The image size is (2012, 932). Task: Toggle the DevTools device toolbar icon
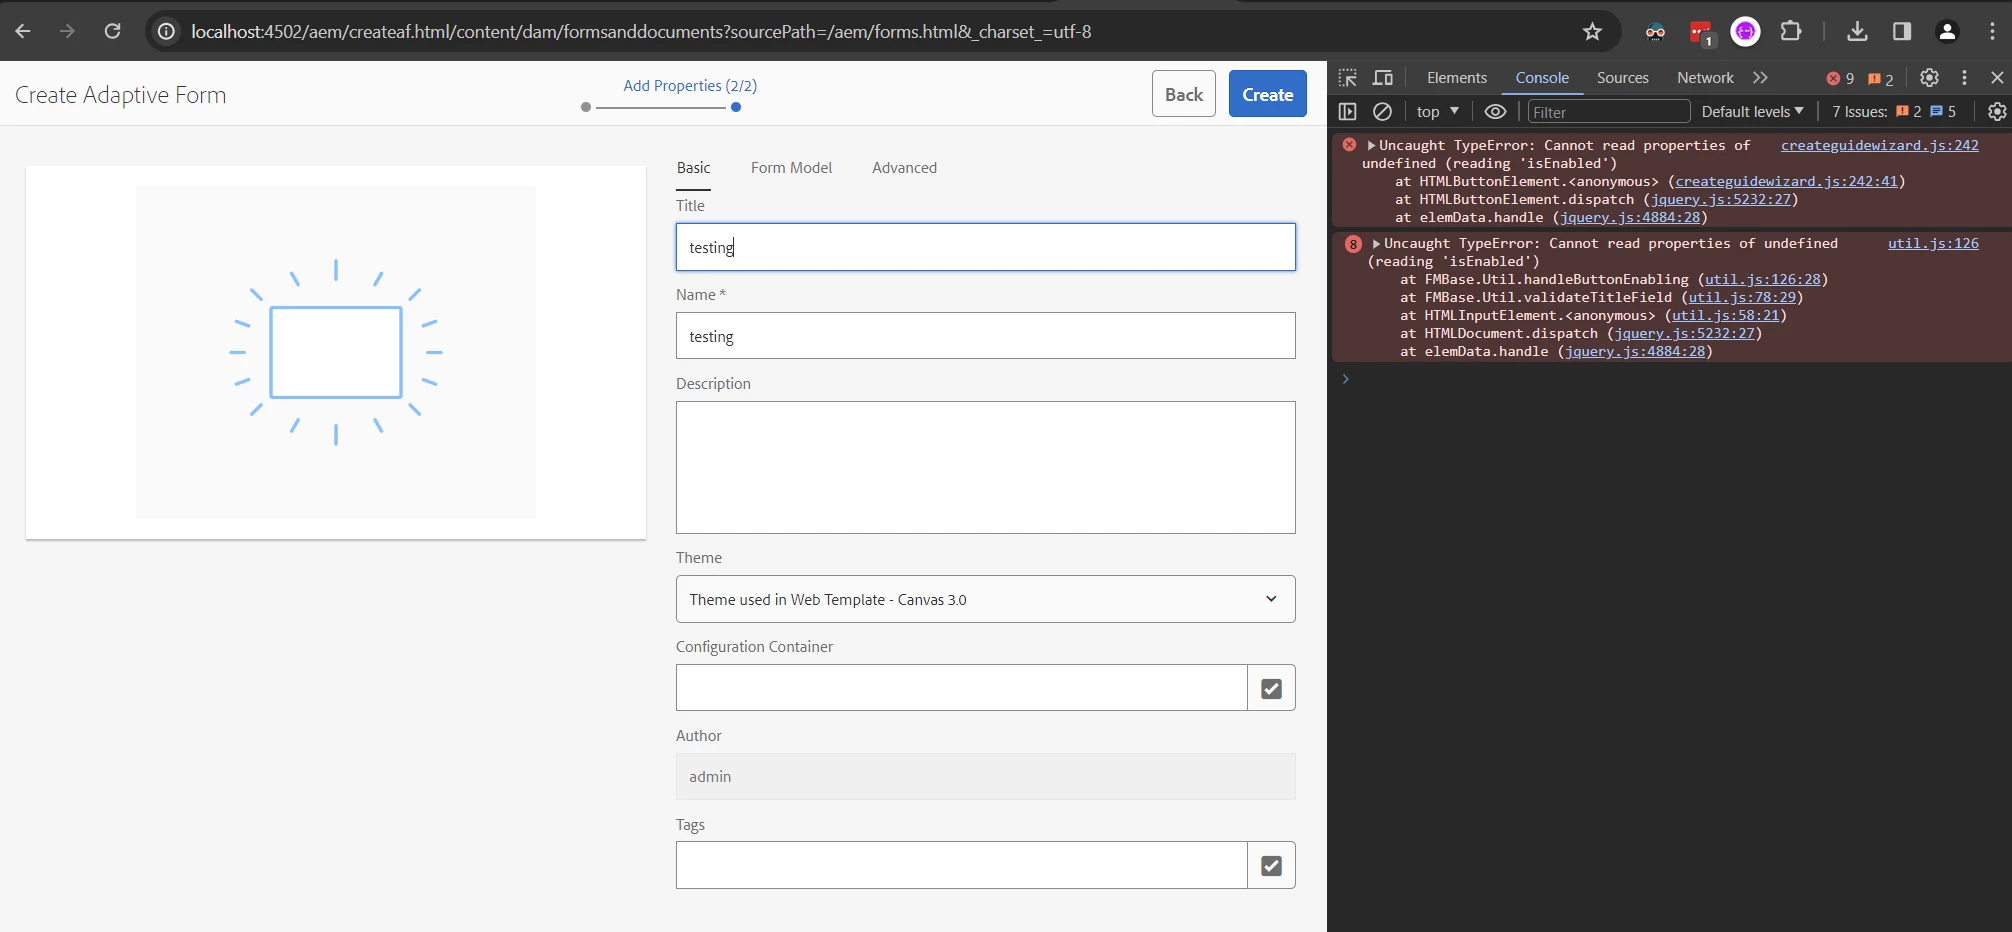click(1383, 77)
